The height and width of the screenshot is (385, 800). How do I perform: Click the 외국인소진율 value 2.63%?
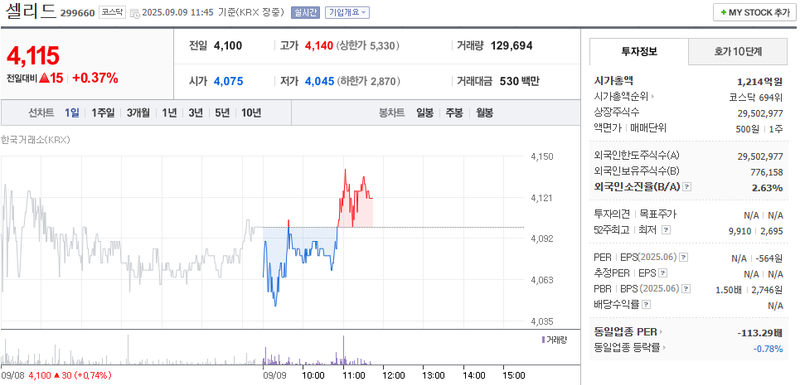767,188
